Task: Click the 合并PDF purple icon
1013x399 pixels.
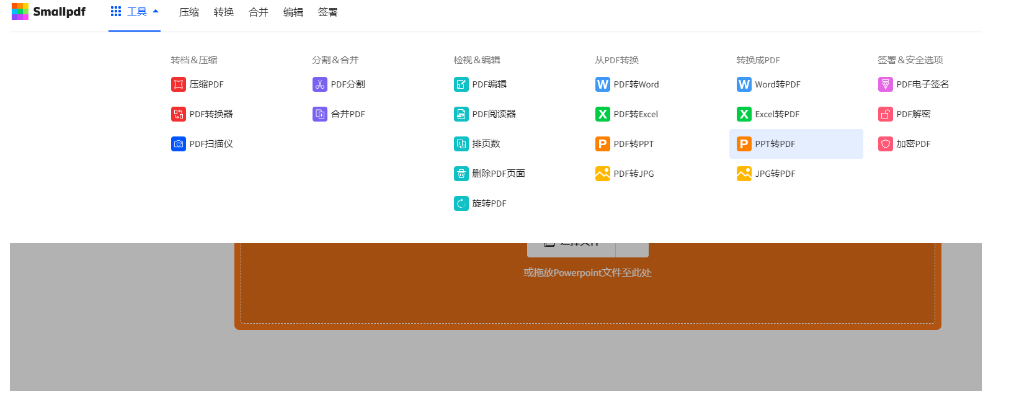Action: (320, 114)
